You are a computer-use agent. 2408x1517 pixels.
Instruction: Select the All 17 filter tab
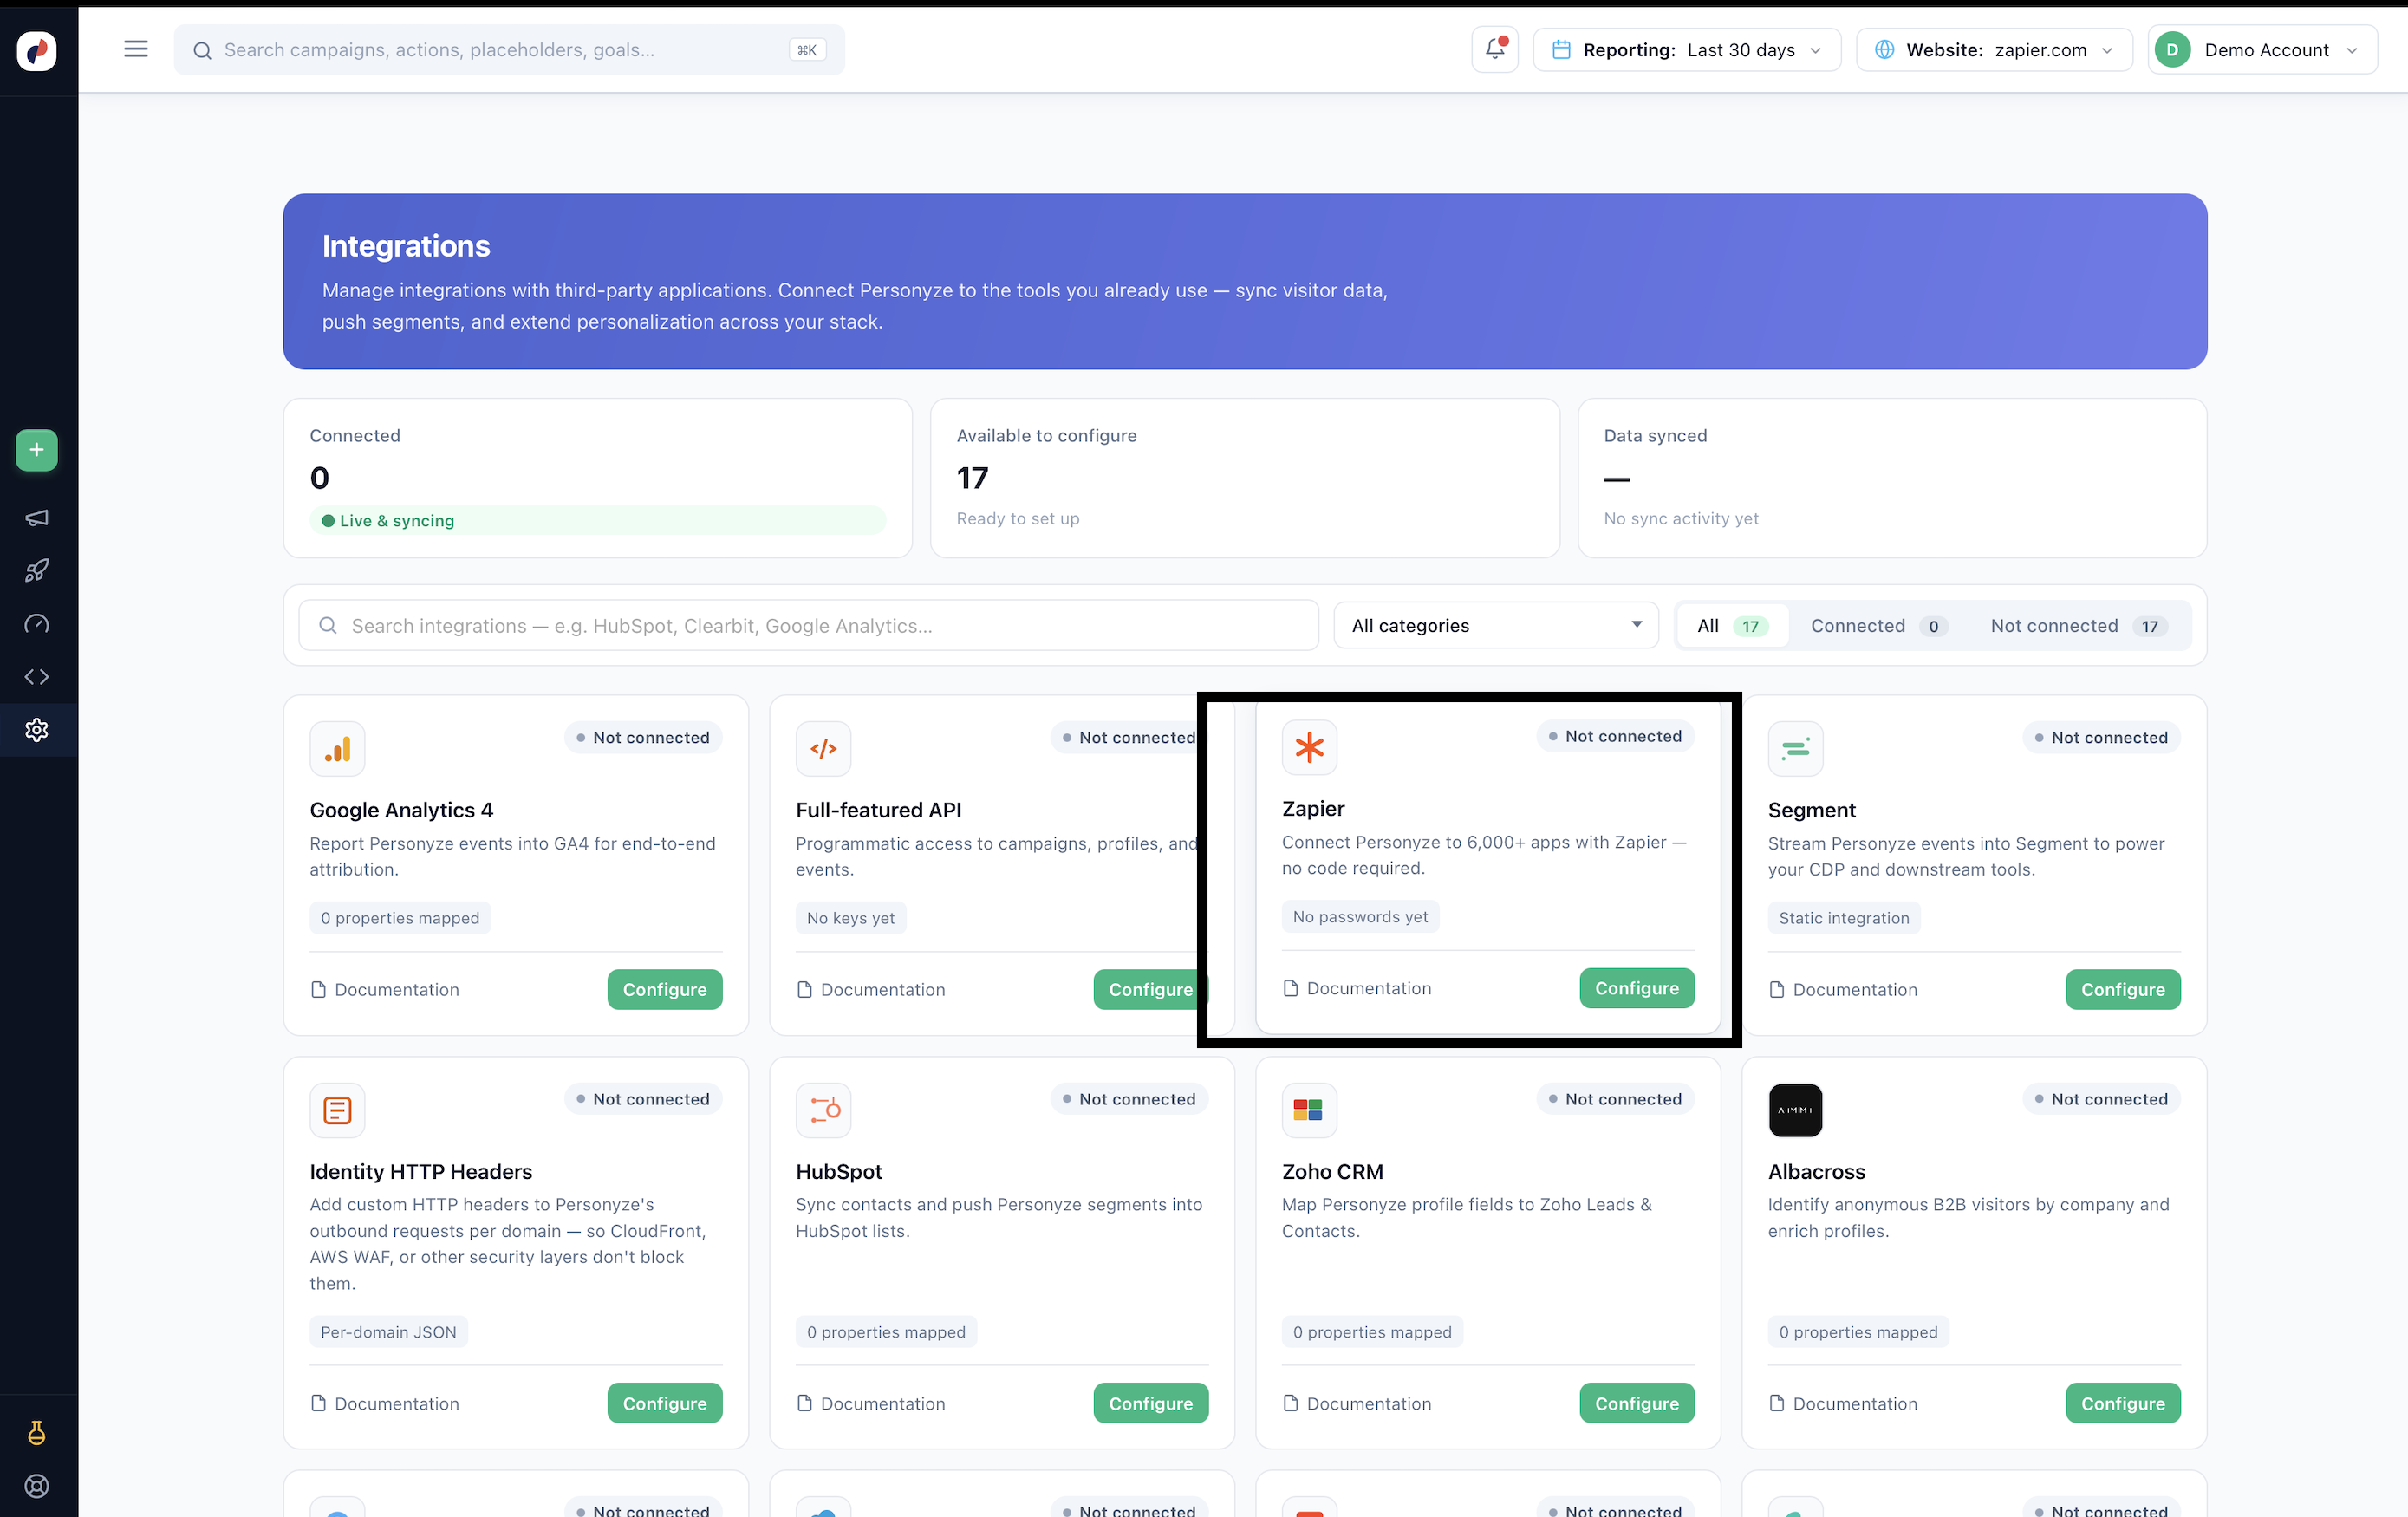point(1732,626)
